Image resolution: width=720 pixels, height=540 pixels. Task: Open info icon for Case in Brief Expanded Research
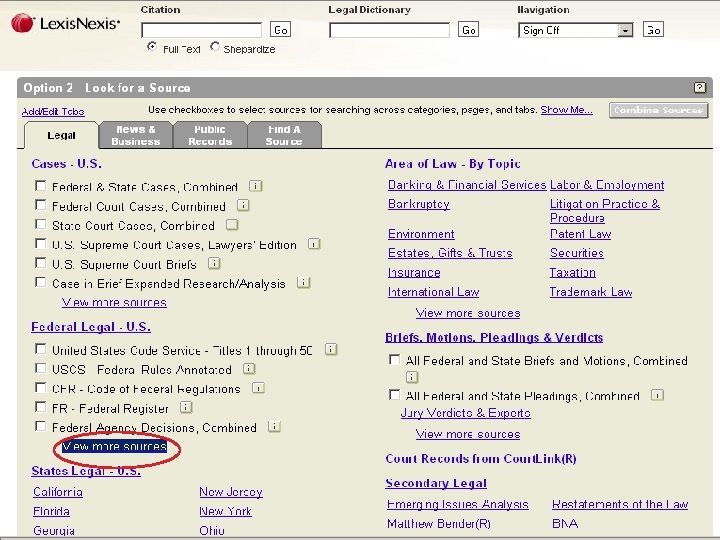[x=304, y=282]
